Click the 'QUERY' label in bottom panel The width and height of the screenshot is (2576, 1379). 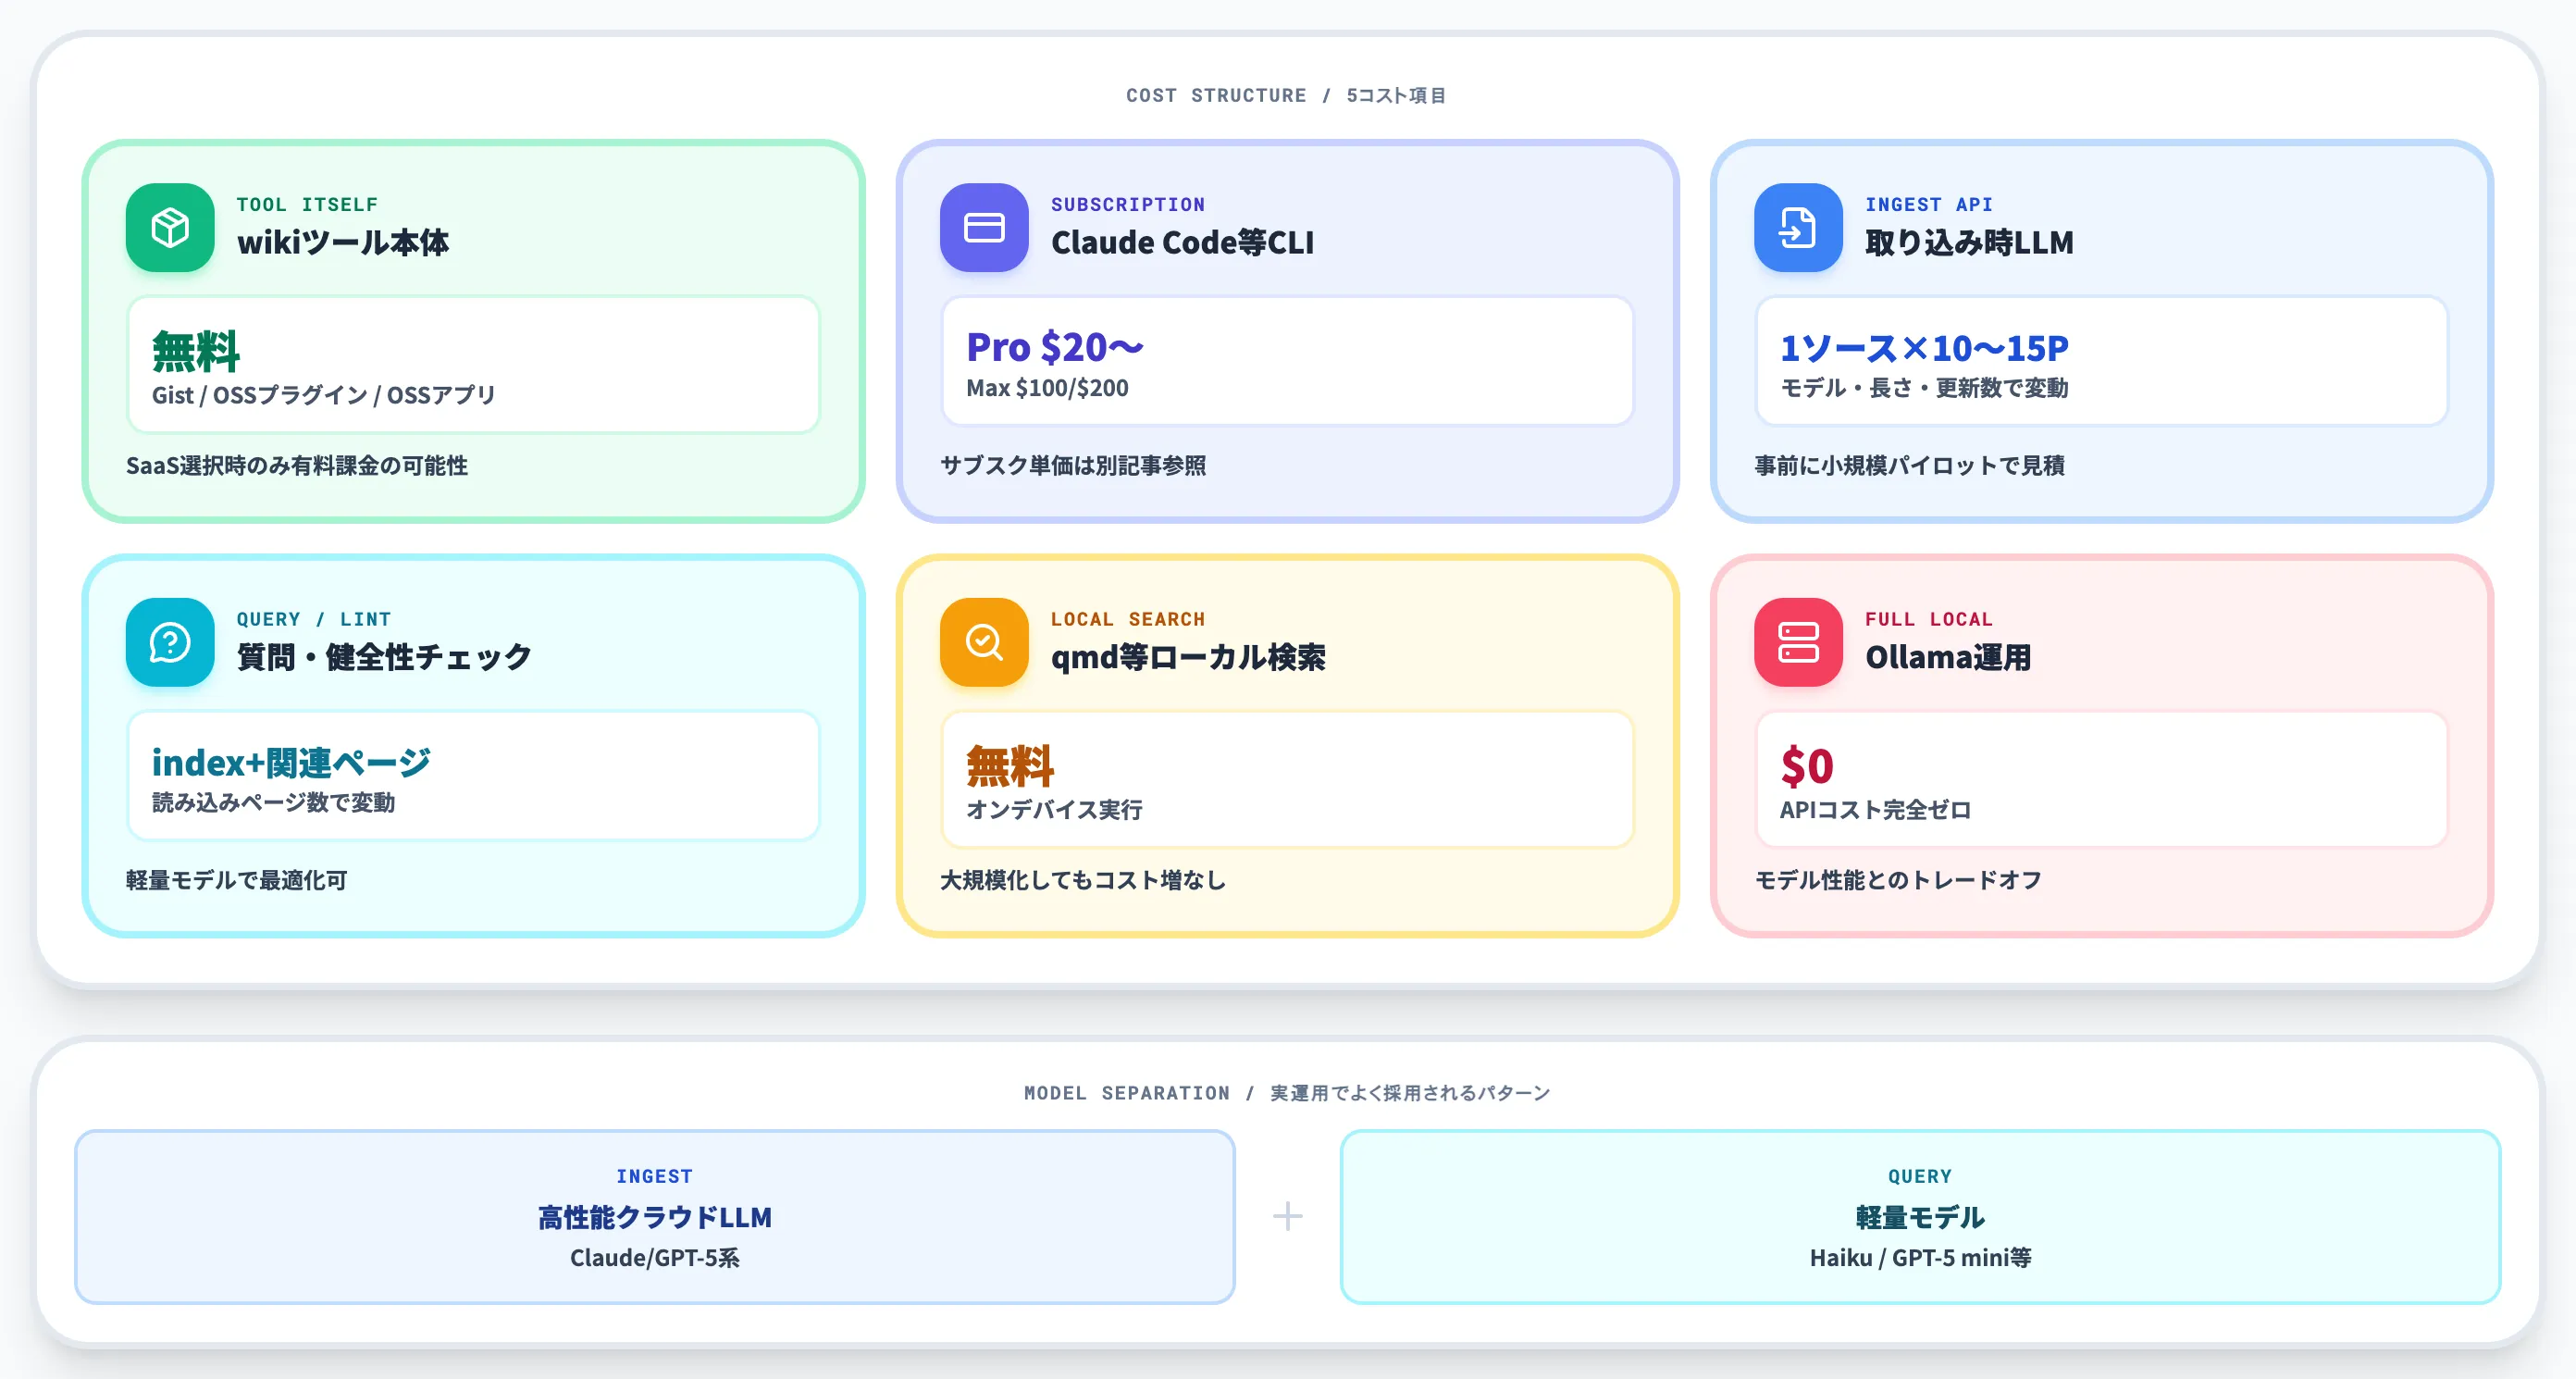(1920, 1176)
